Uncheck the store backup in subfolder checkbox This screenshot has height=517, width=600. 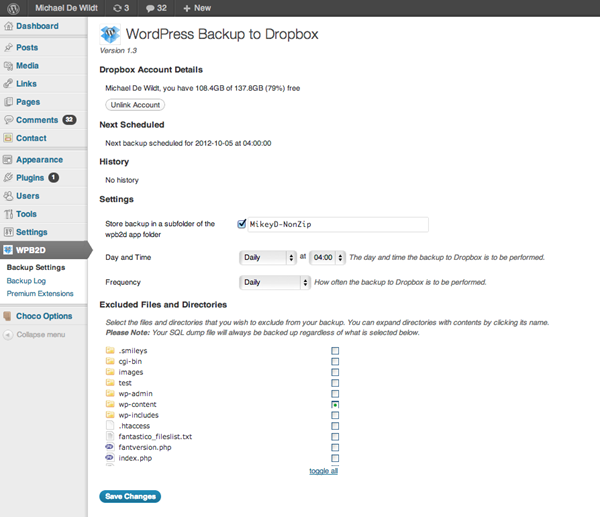click(x=241, y=224)
